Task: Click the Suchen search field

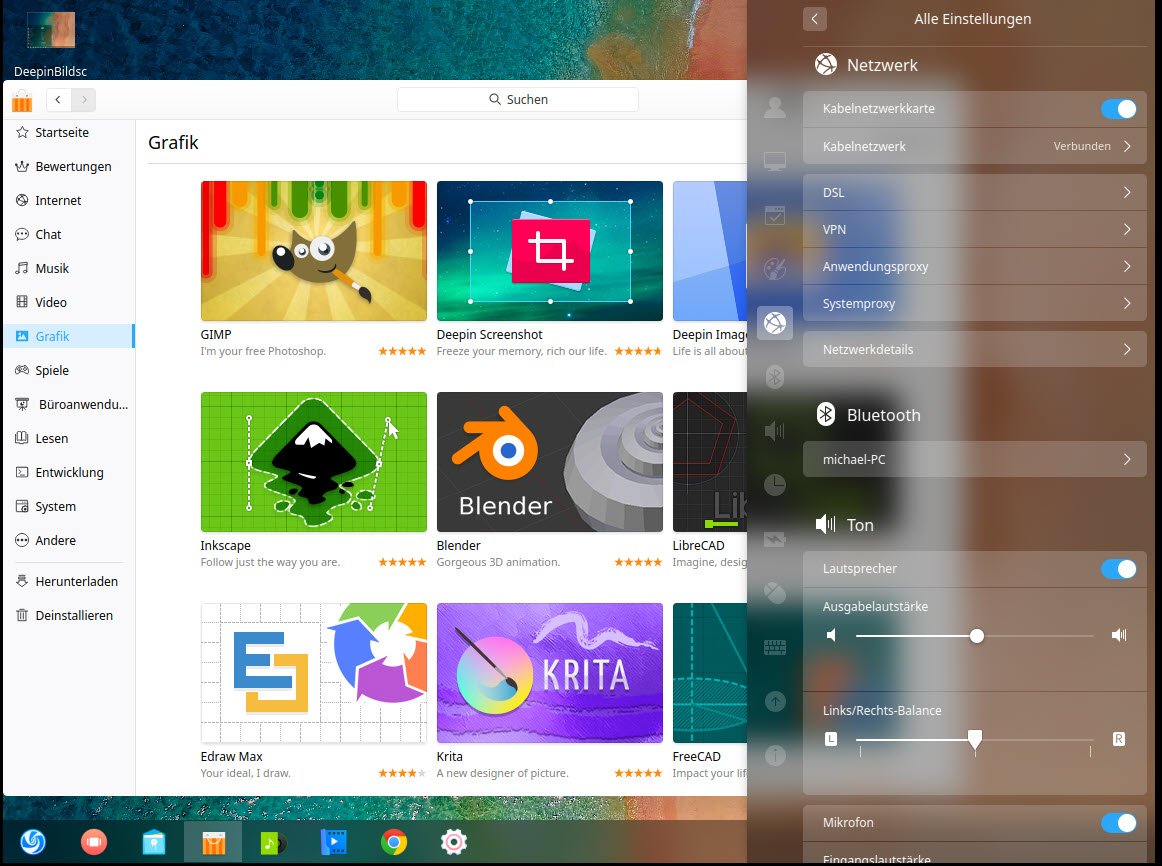Action: [x=518, y=99]
